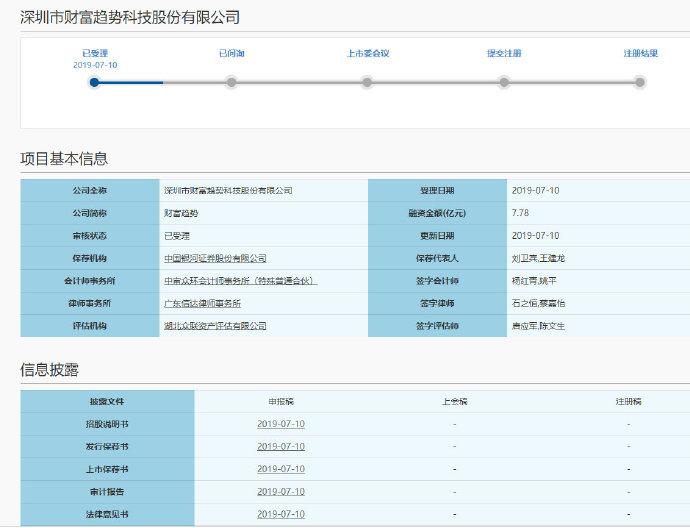Click the 融资金额(亿元) label cell

[x=437, y=213]
